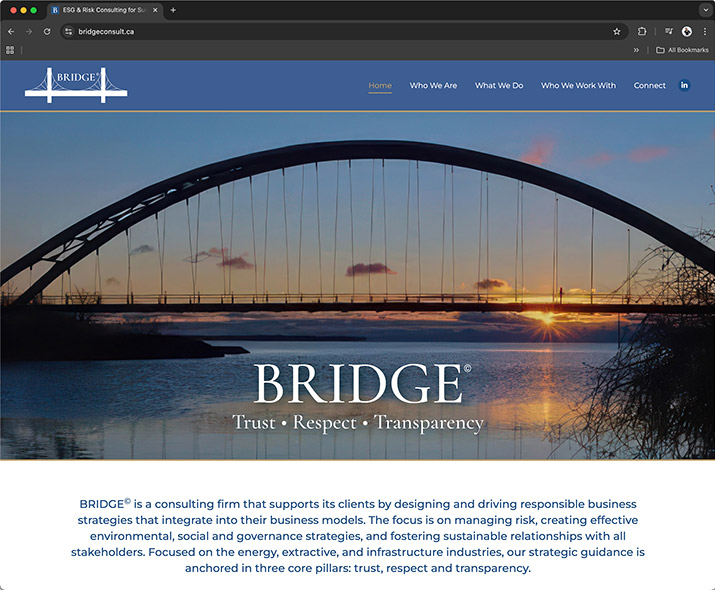Image resolution: width=715 pixels, height=590 pixels.
Task: Select the Connect link in navigation
Action: pos(649,85)
